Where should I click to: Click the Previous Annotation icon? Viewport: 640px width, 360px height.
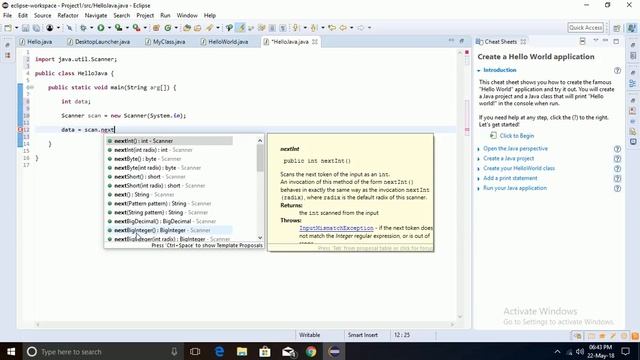[314, 28]
